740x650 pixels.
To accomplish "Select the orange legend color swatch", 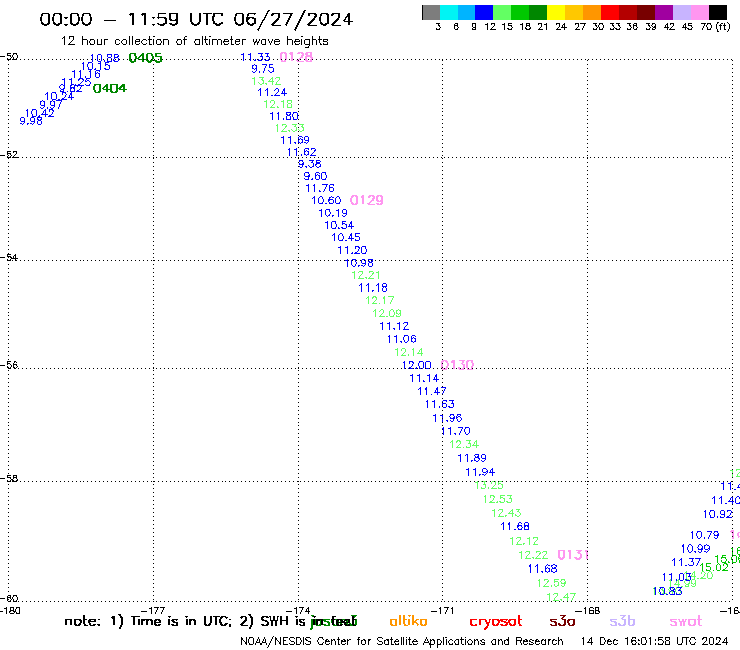I will click(592, 12).
